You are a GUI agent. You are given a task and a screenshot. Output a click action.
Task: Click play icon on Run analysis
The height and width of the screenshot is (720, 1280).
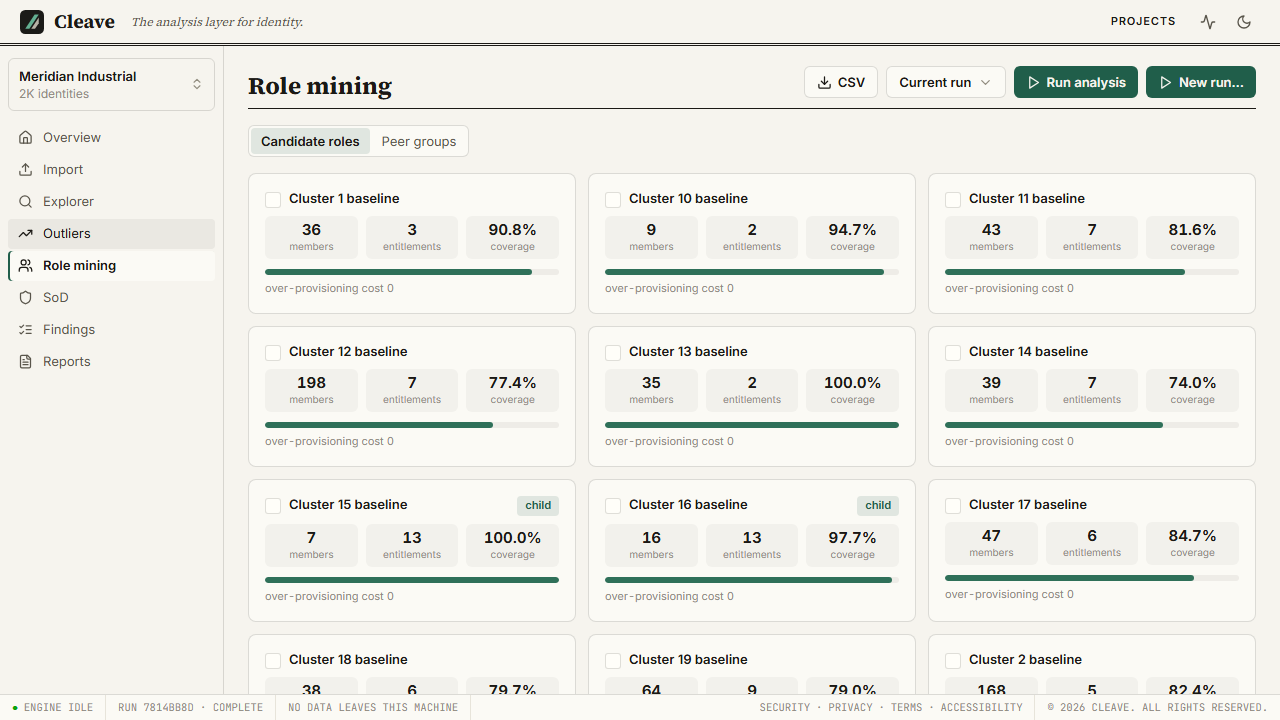(1034, 83)
